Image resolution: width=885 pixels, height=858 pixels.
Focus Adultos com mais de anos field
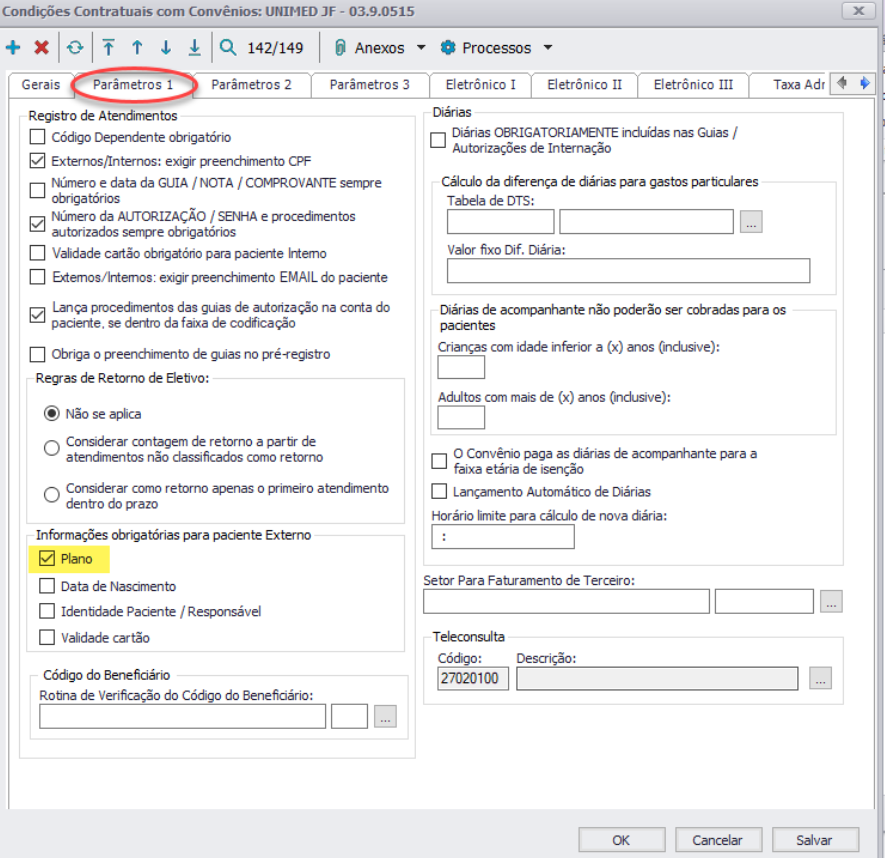[x=461, y=418]
